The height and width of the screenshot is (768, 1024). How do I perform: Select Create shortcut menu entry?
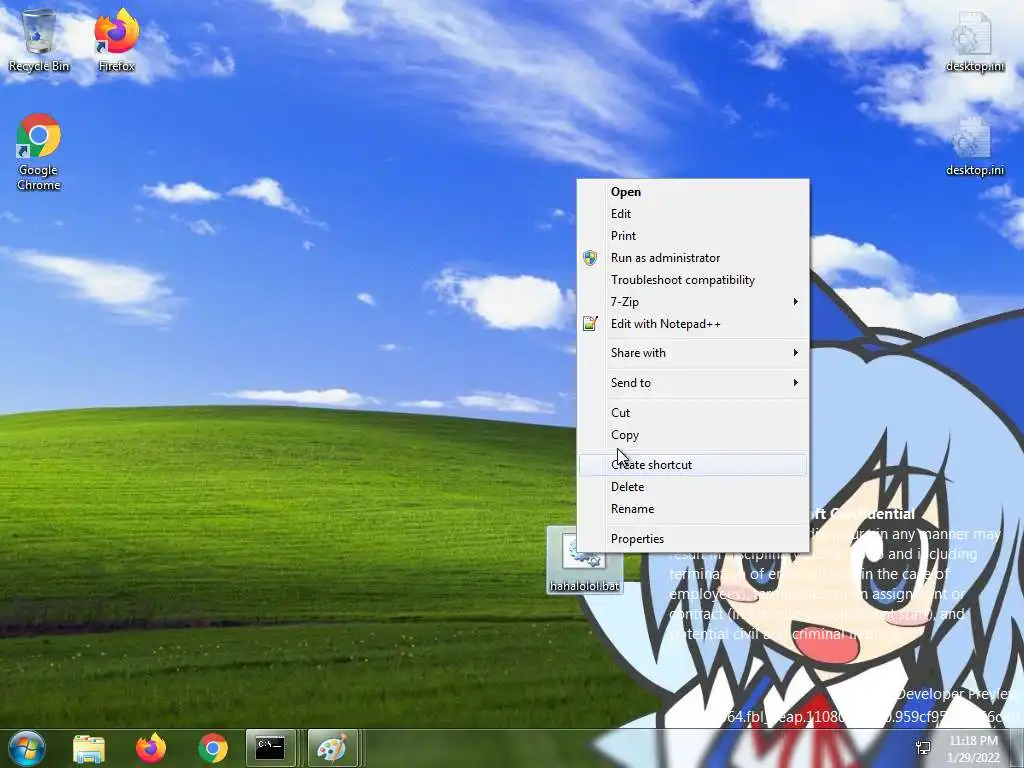coord(693,465)
